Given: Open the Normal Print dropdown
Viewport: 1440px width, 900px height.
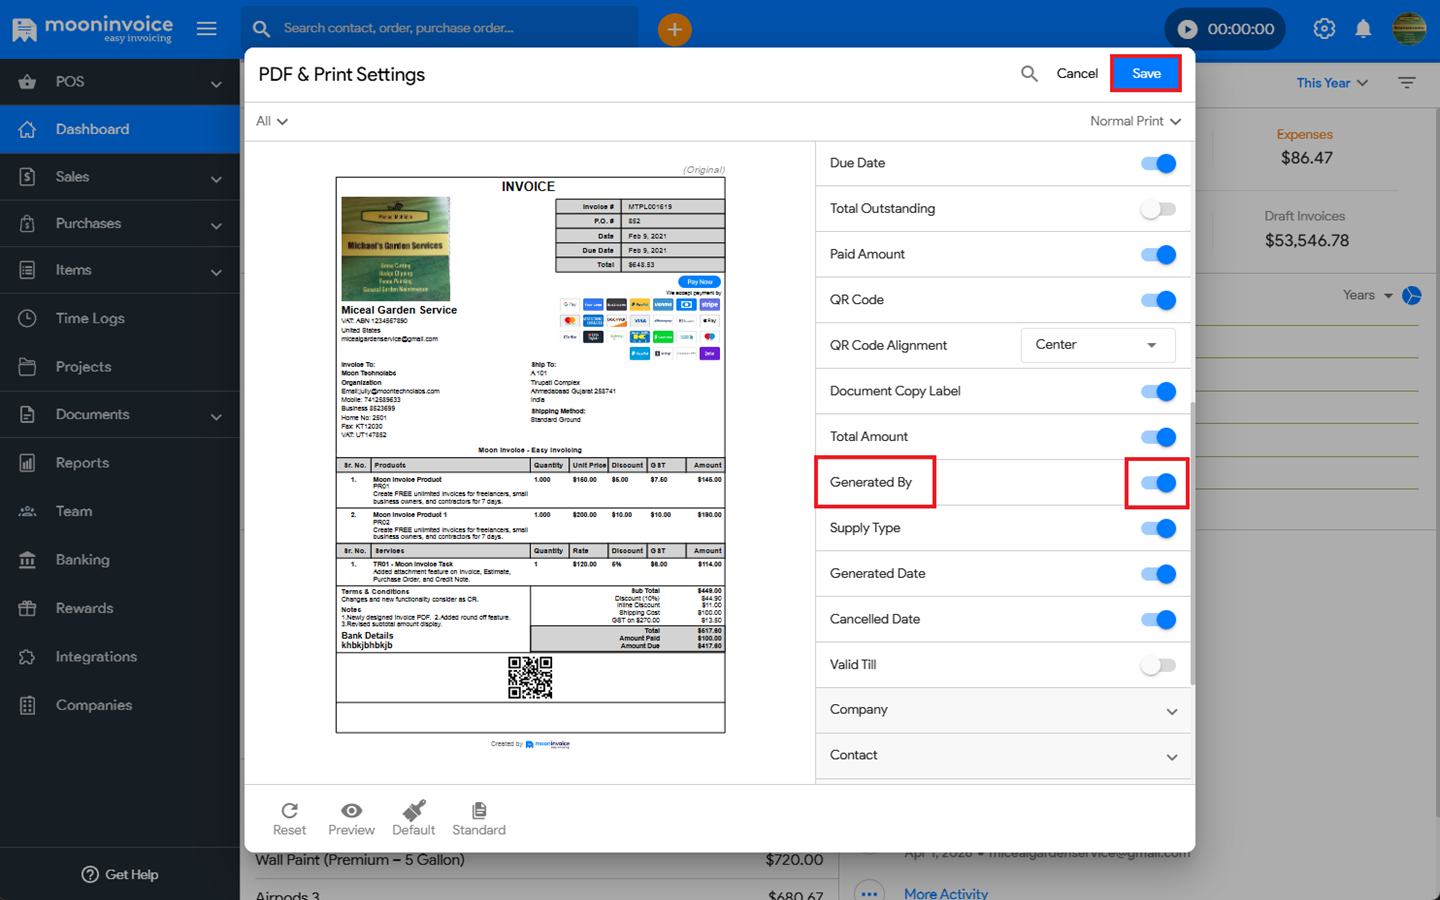Looking at the screenshot, I should point(1135,121).
